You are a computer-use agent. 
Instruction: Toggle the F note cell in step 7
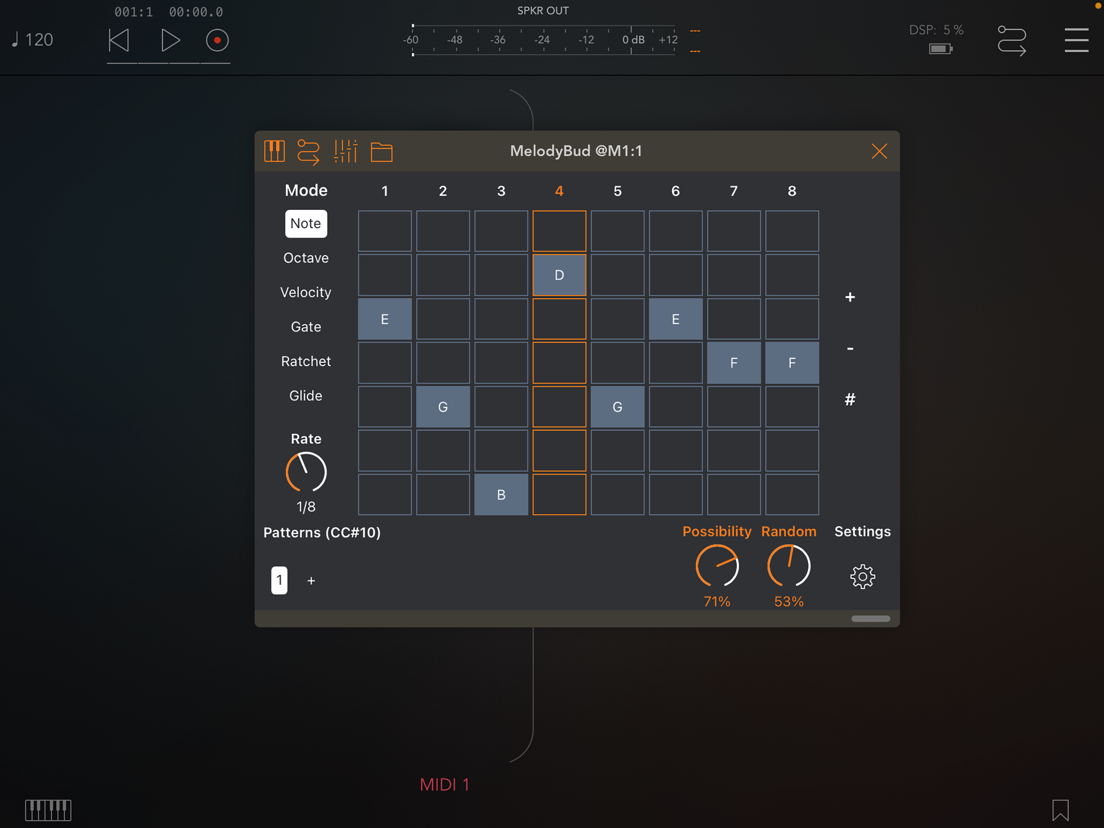coord(734,363)
